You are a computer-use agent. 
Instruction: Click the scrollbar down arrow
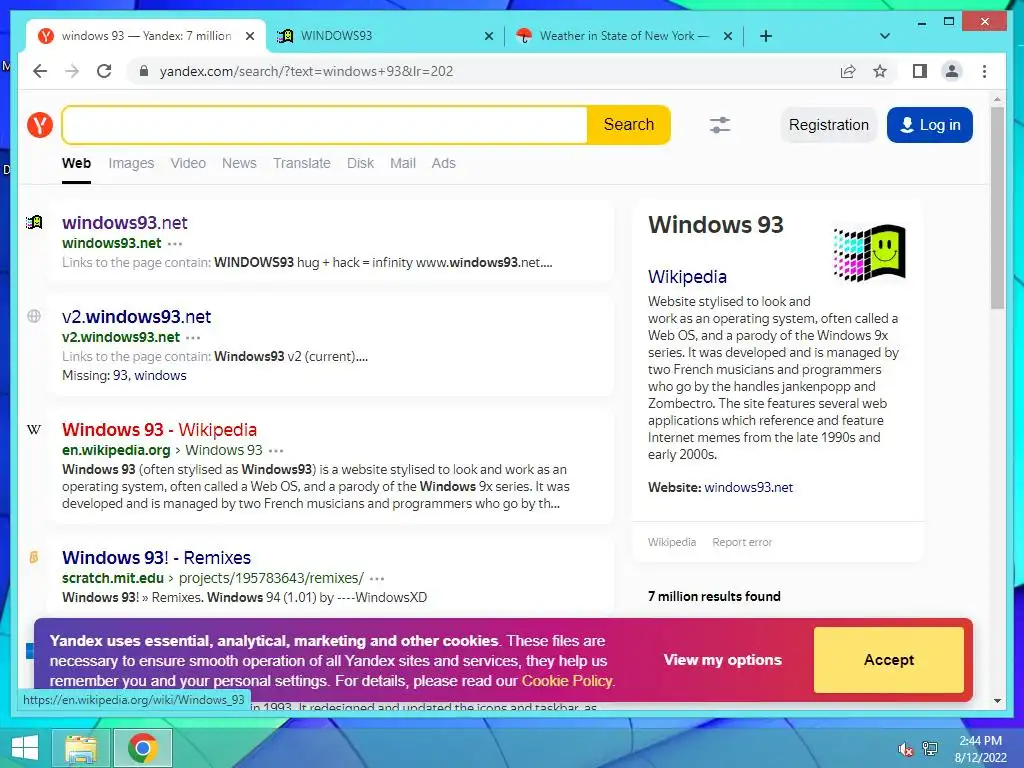click(x=997, y=701)
